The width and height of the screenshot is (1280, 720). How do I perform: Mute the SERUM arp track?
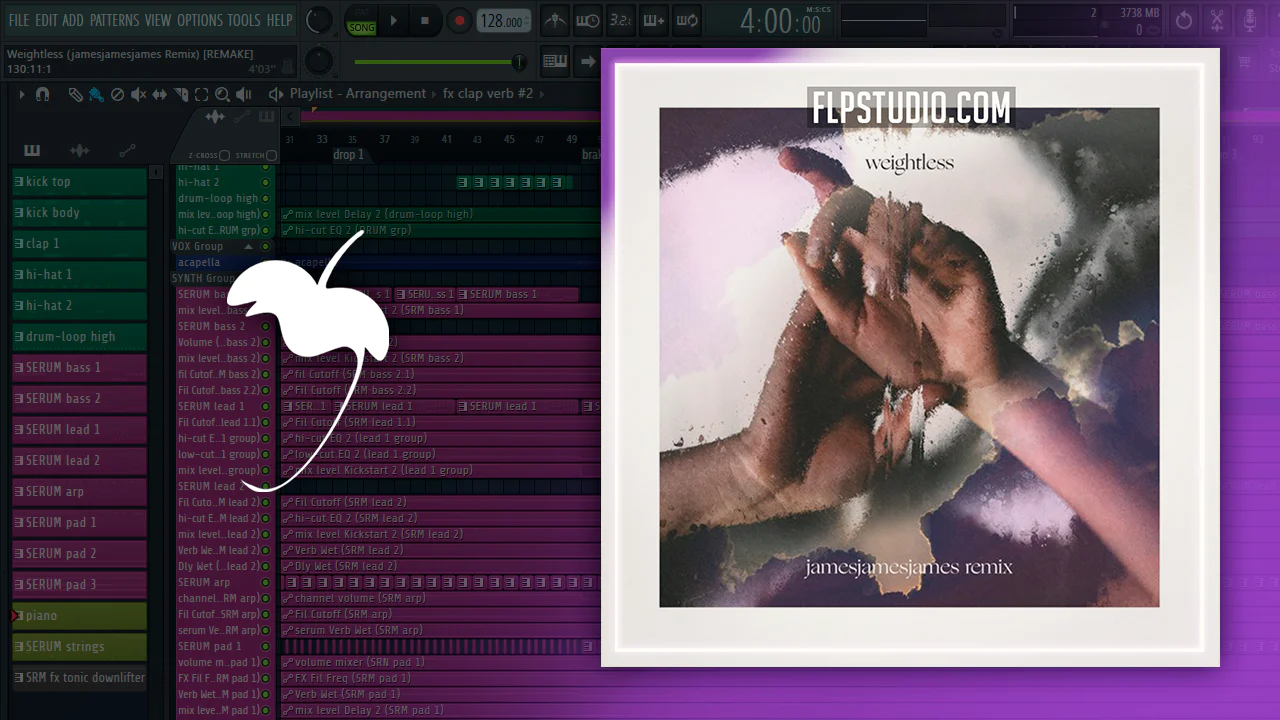pyautogui.click(x=265, y=582)
